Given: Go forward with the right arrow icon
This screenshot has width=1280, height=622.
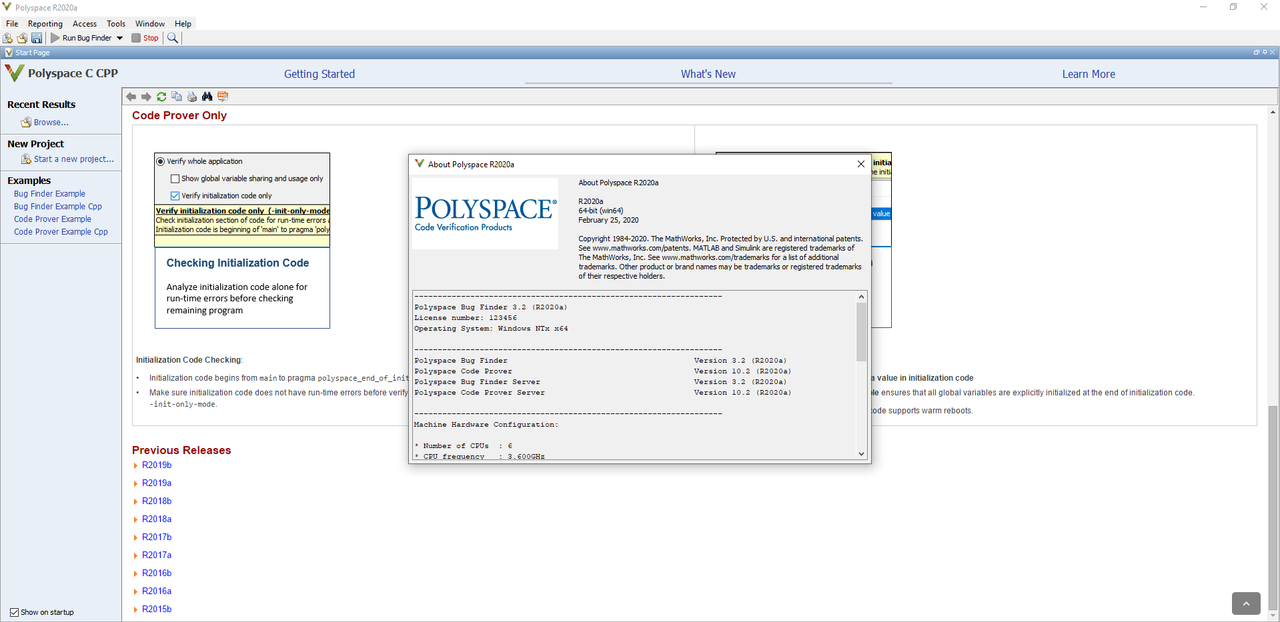Looking at the screenshot, I should click(x=146, y=97).
